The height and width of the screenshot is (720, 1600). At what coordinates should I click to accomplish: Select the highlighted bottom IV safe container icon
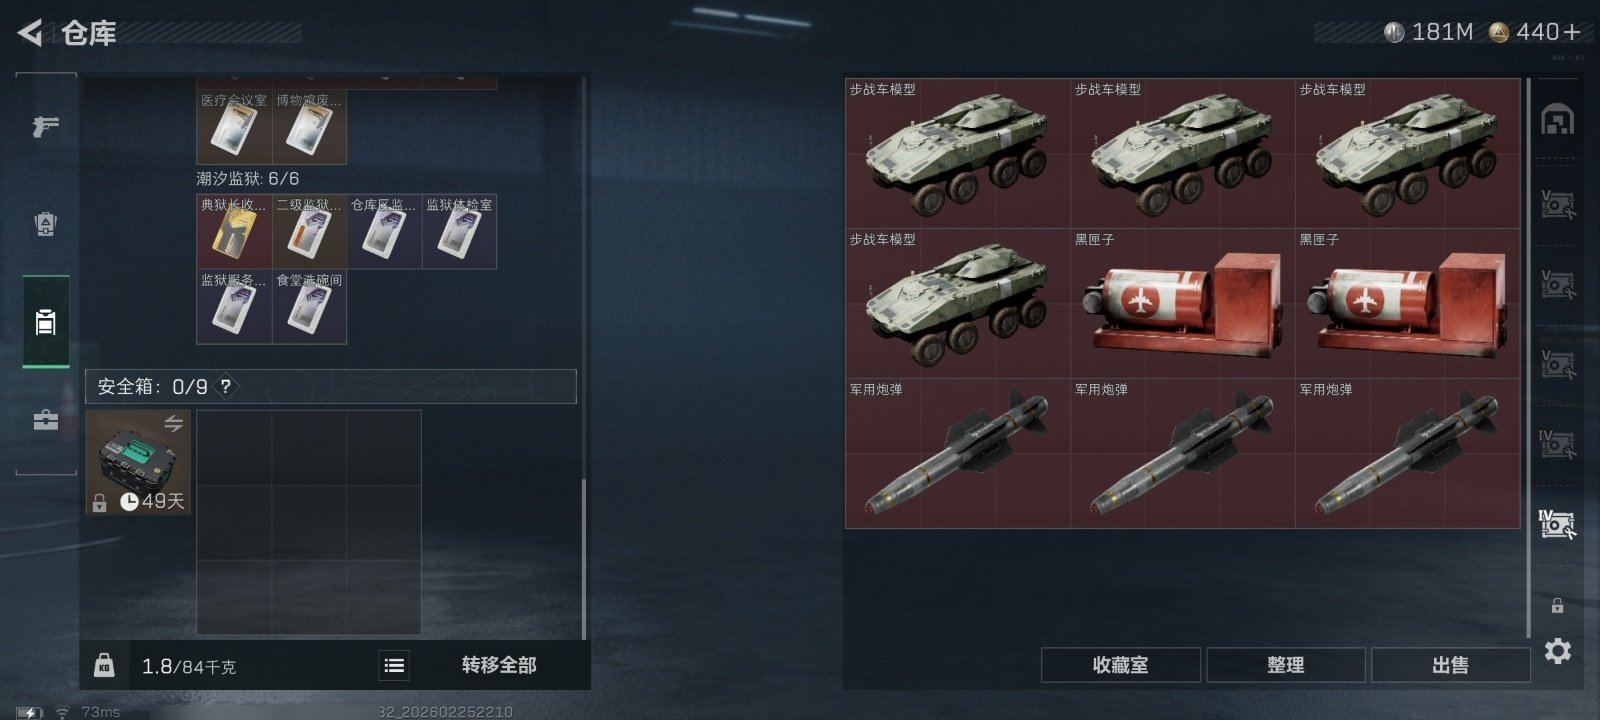point(1557,523)
